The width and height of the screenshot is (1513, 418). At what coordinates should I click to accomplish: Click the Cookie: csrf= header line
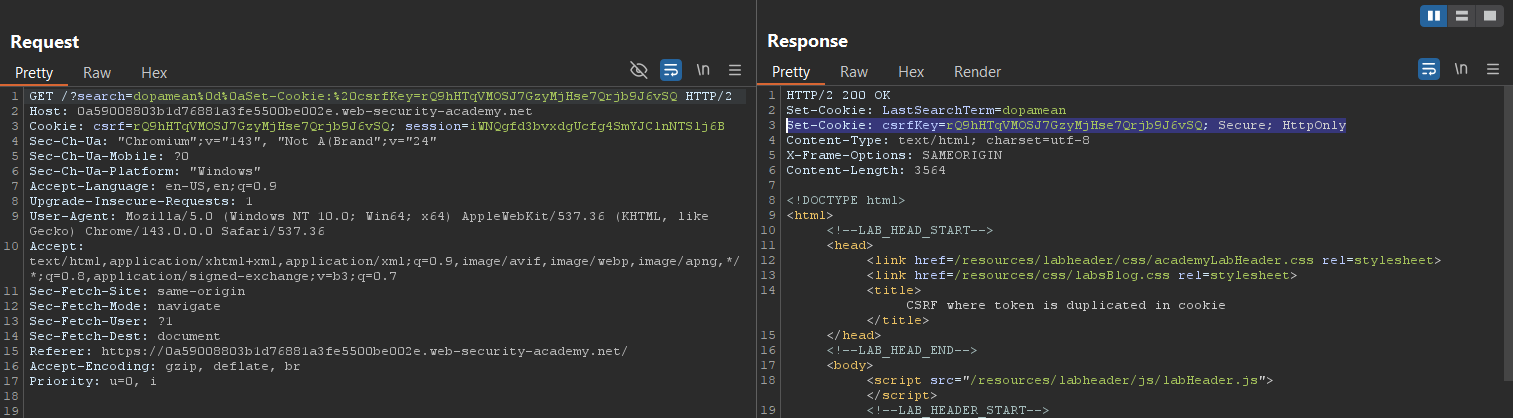point(376,126)
